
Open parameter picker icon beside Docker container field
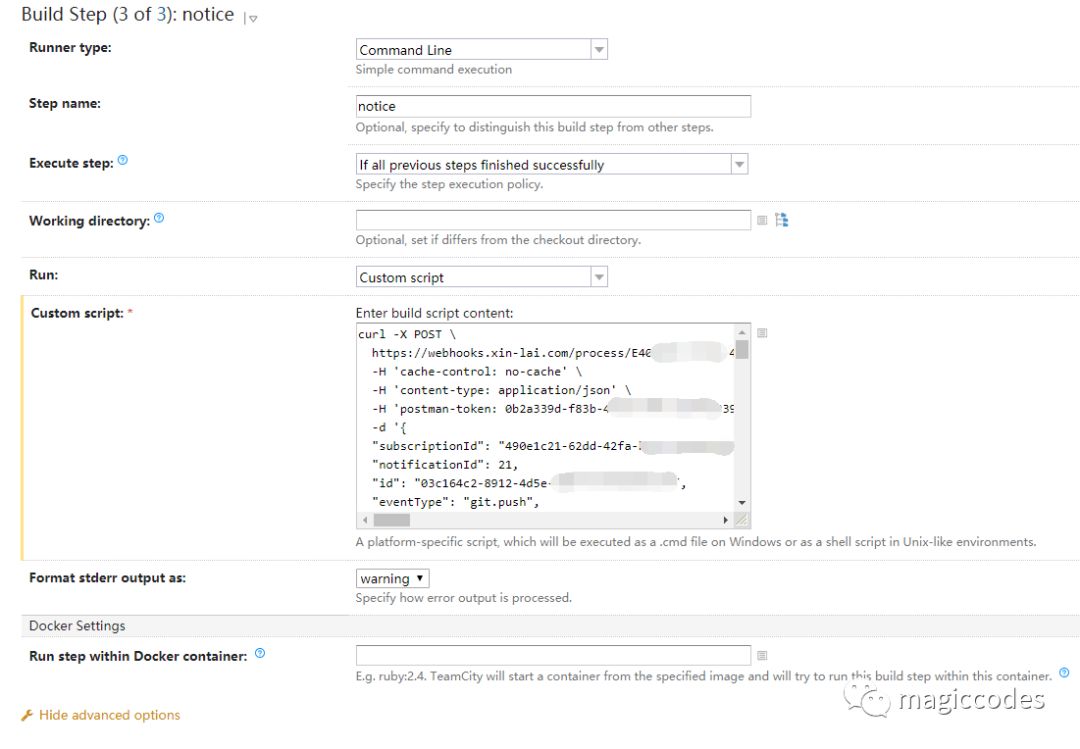pyautogui.click(x=762, y=655)
